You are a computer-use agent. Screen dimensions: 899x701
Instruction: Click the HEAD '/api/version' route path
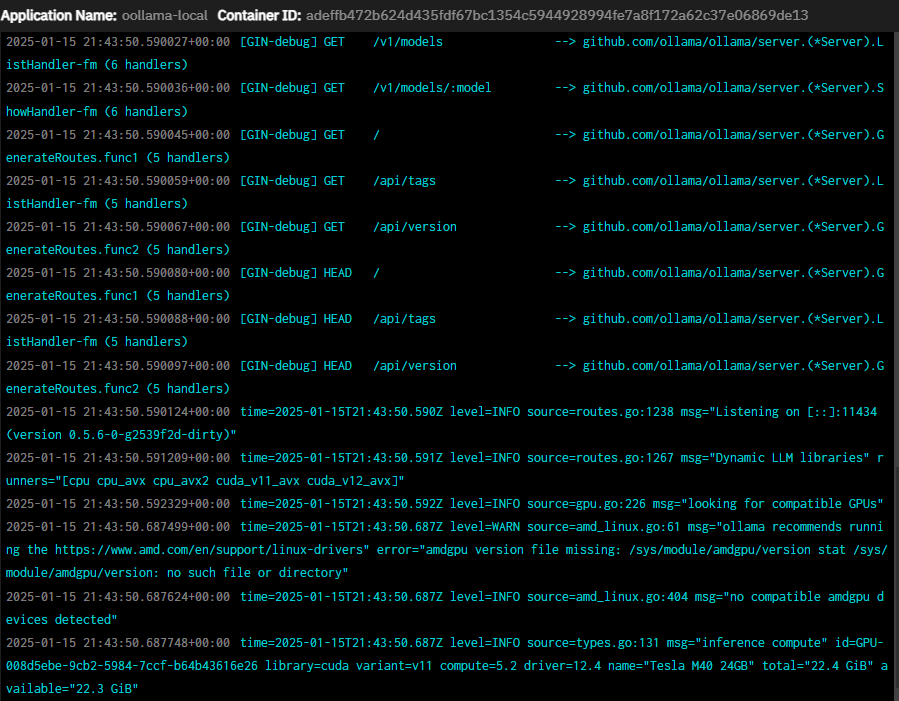pos(415,366)
